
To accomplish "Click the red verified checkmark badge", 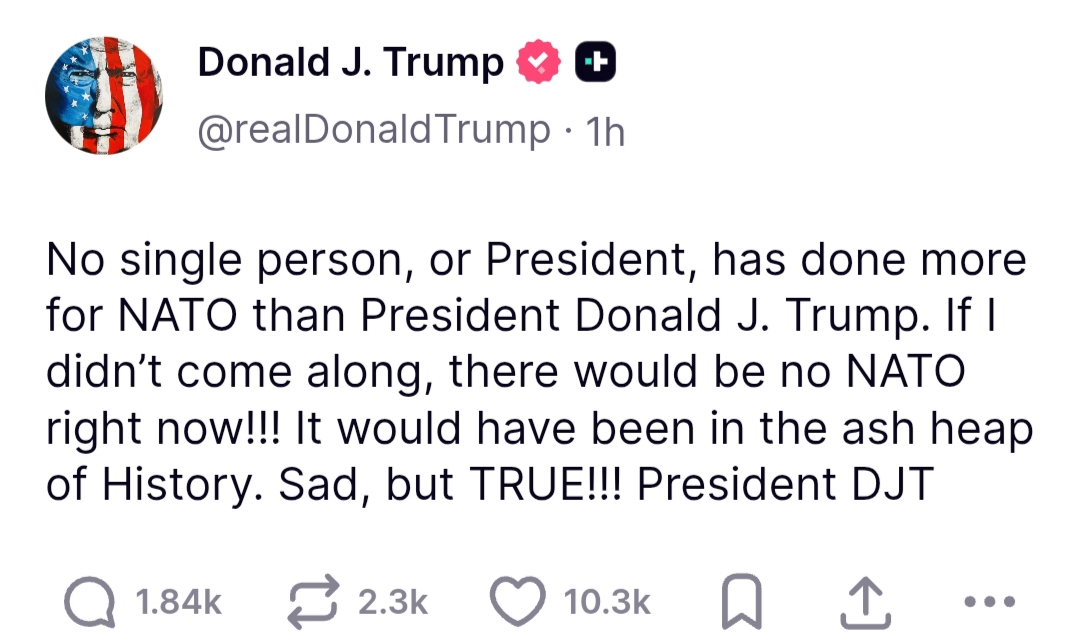I will [x=537, y=63].
